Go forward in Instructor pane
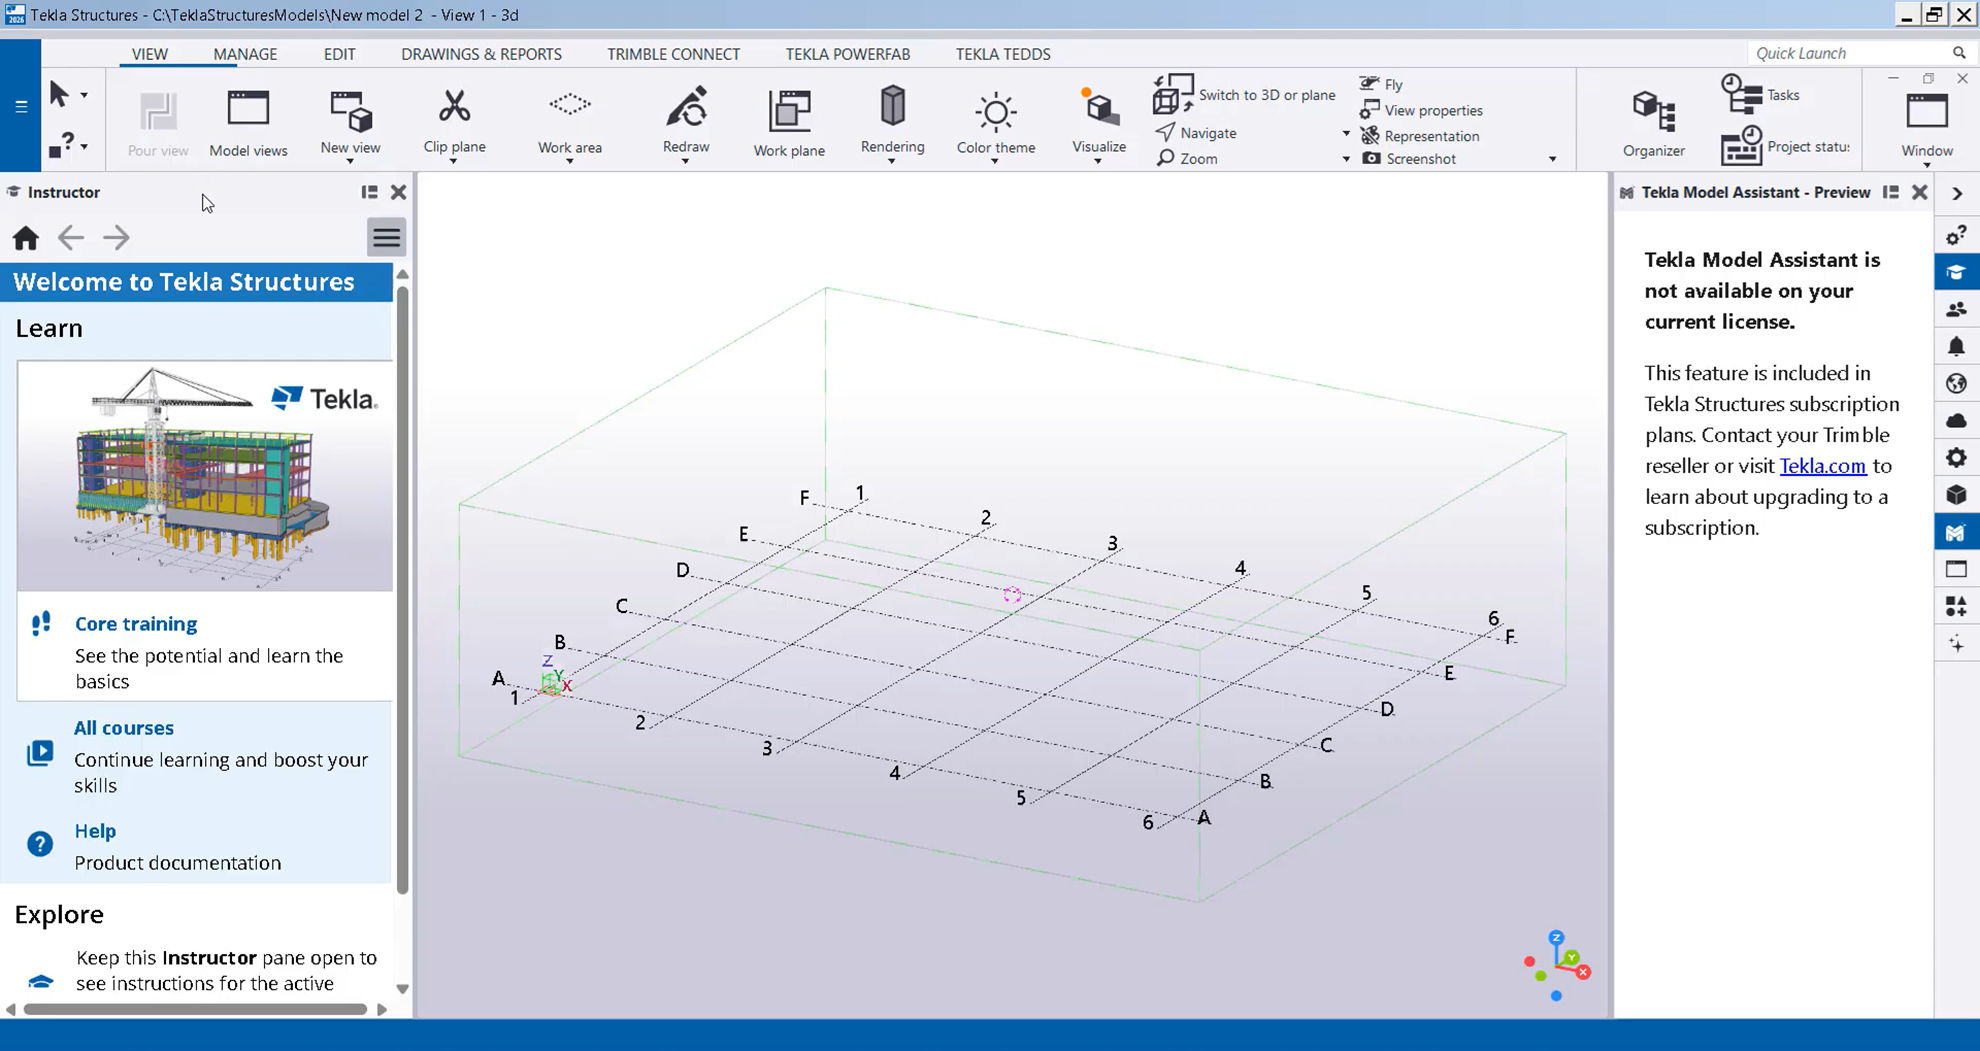1980x1051 pixels. (x=116, y=237)
